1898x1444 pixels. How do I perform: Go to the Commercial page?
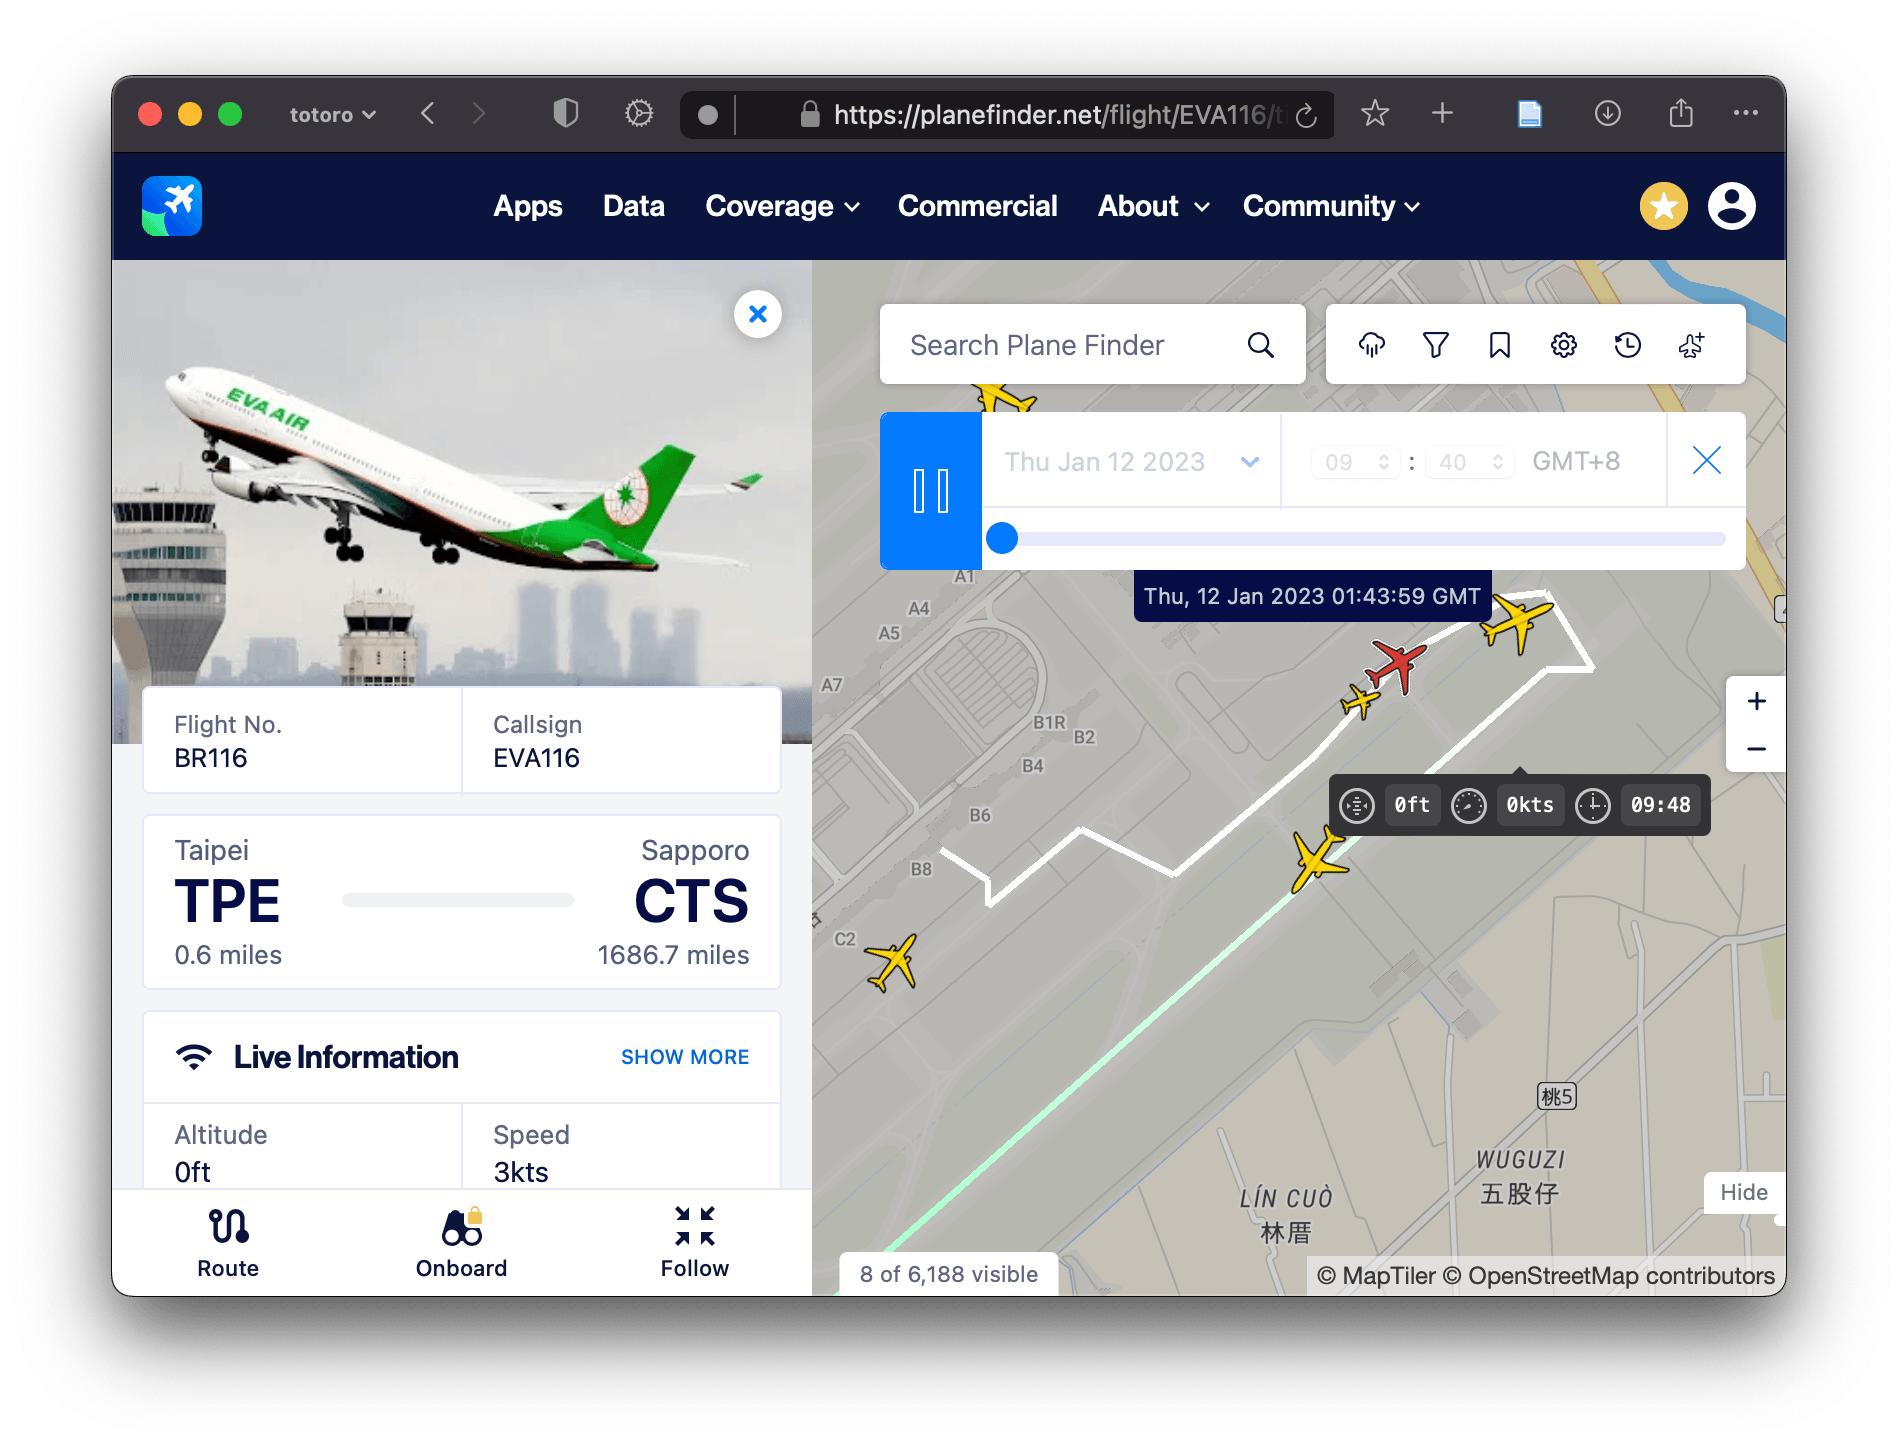tap(977, 206)
